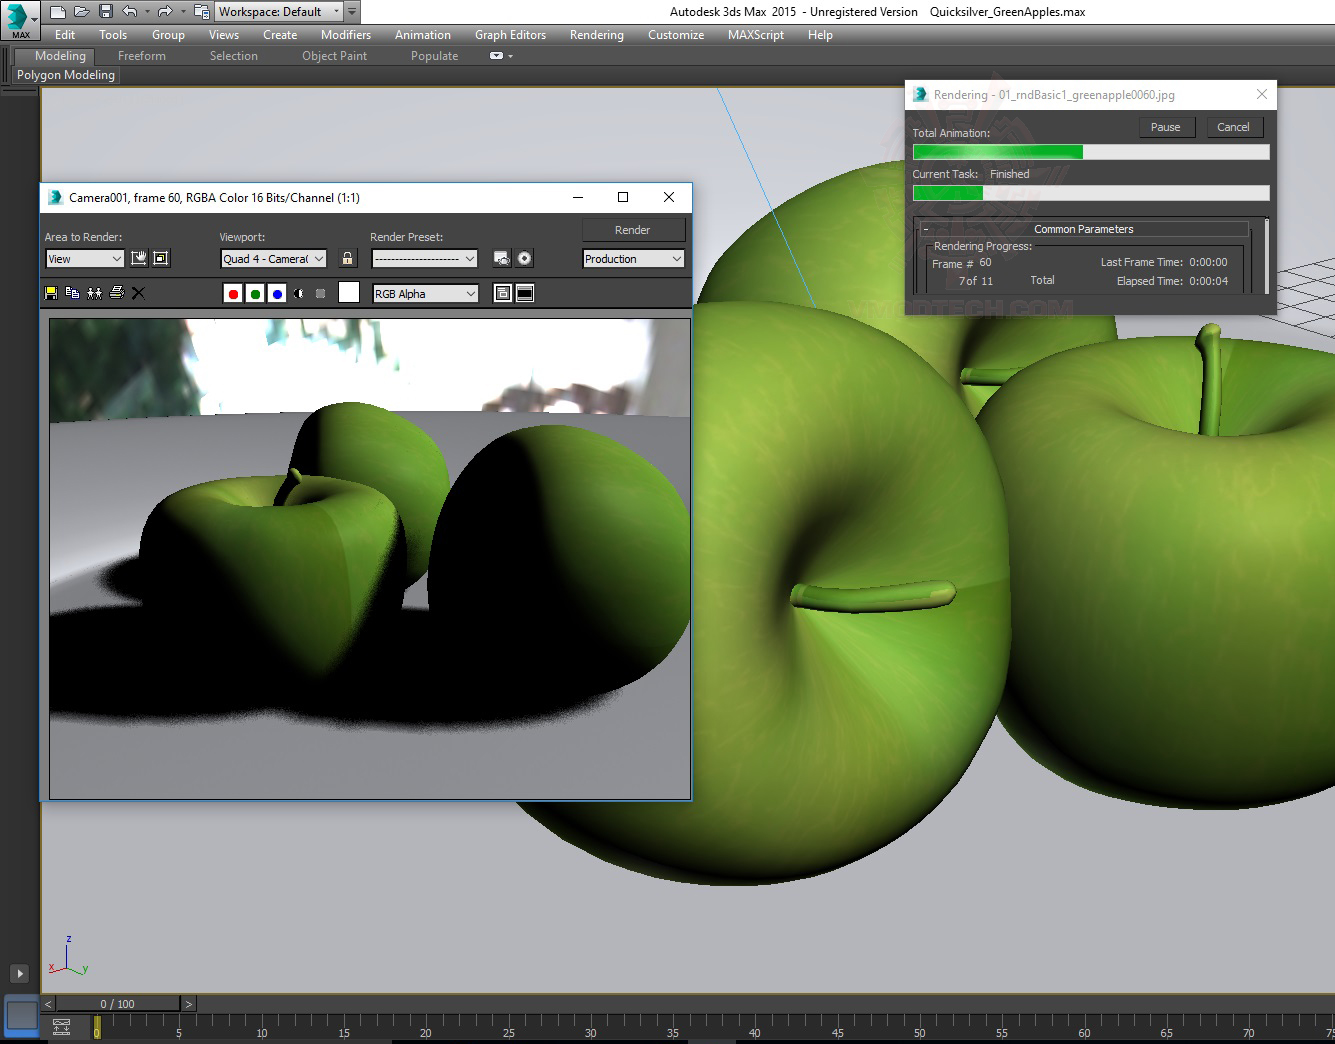Toggle the render viewport lock
The height and width of the screenshot is (1044, 1335).
[347, 259]
